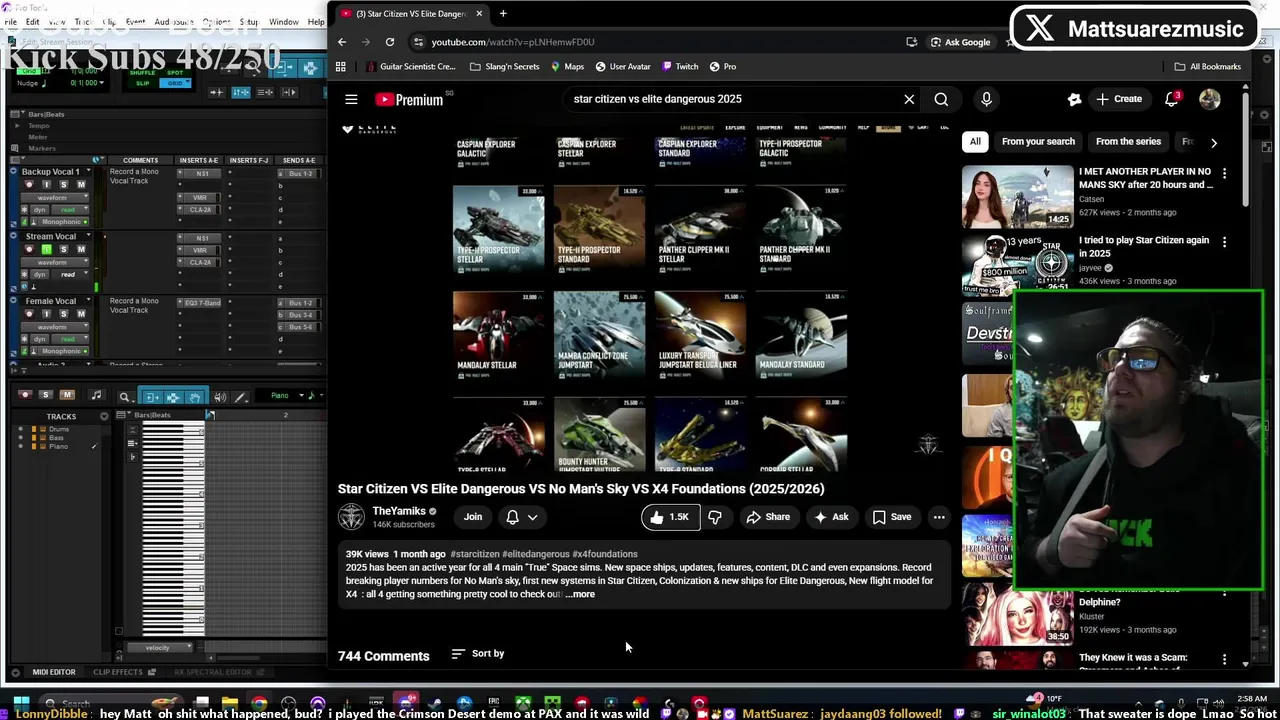Open TheYamiks channel link
This screenshot has width=1280, height=720.
[x=399, y=511]
